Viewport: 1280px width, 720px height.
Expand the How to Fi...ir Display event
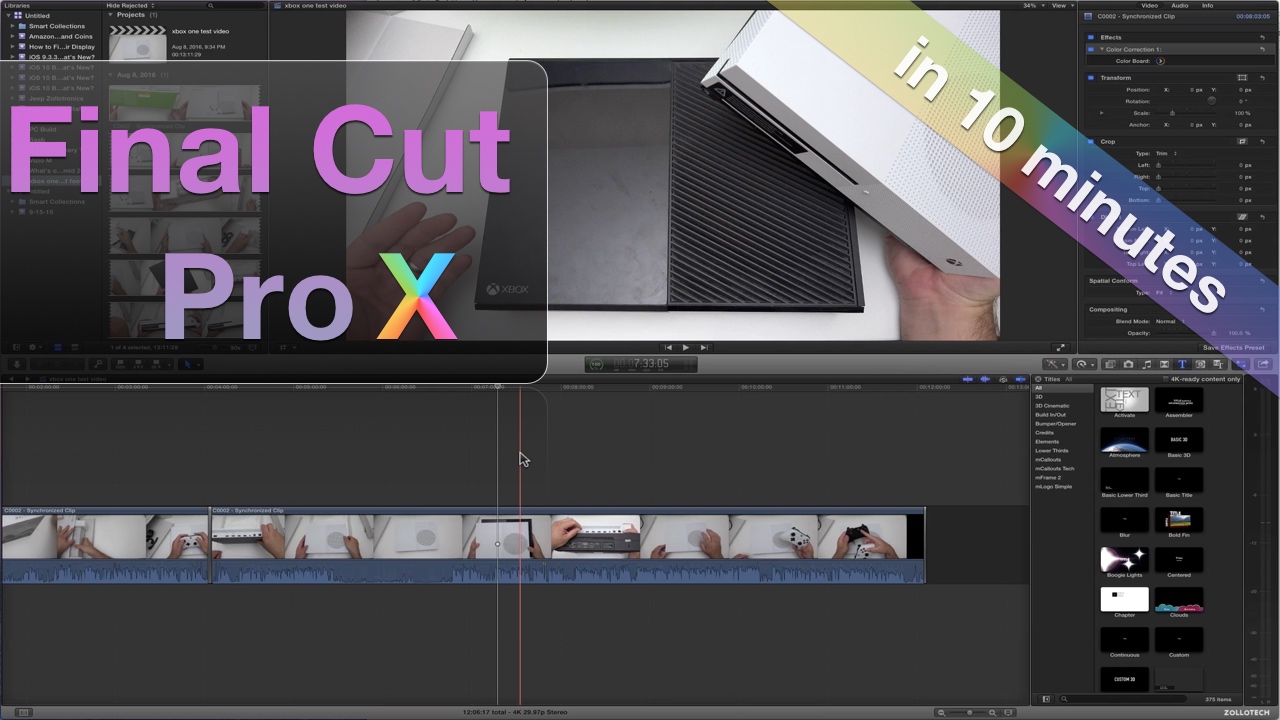[12, 47]
